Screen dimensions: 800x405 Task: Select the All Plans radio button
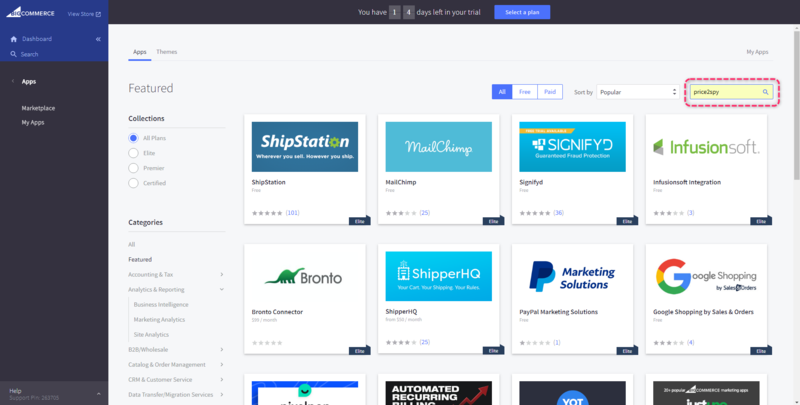(x=133, y=138)
